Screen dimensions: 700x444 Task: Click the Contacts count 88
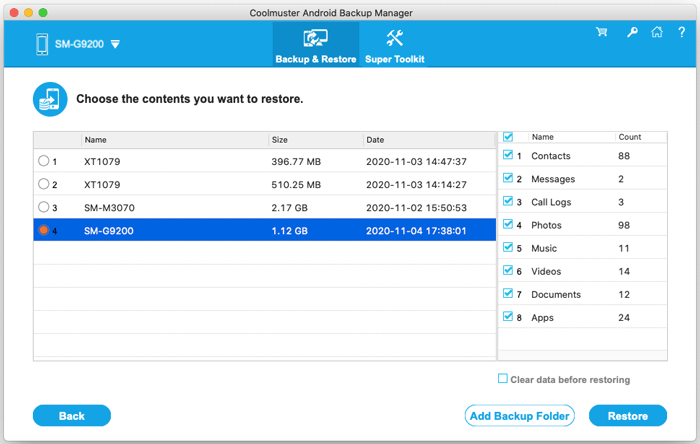pos(624,156)
